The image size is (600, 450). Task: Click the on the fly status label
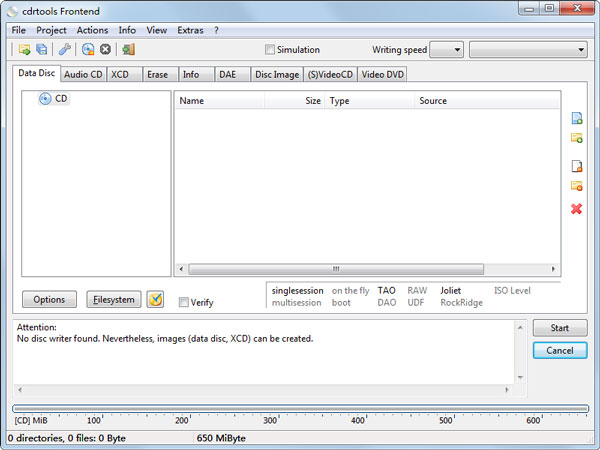click(x=350, y=291)
